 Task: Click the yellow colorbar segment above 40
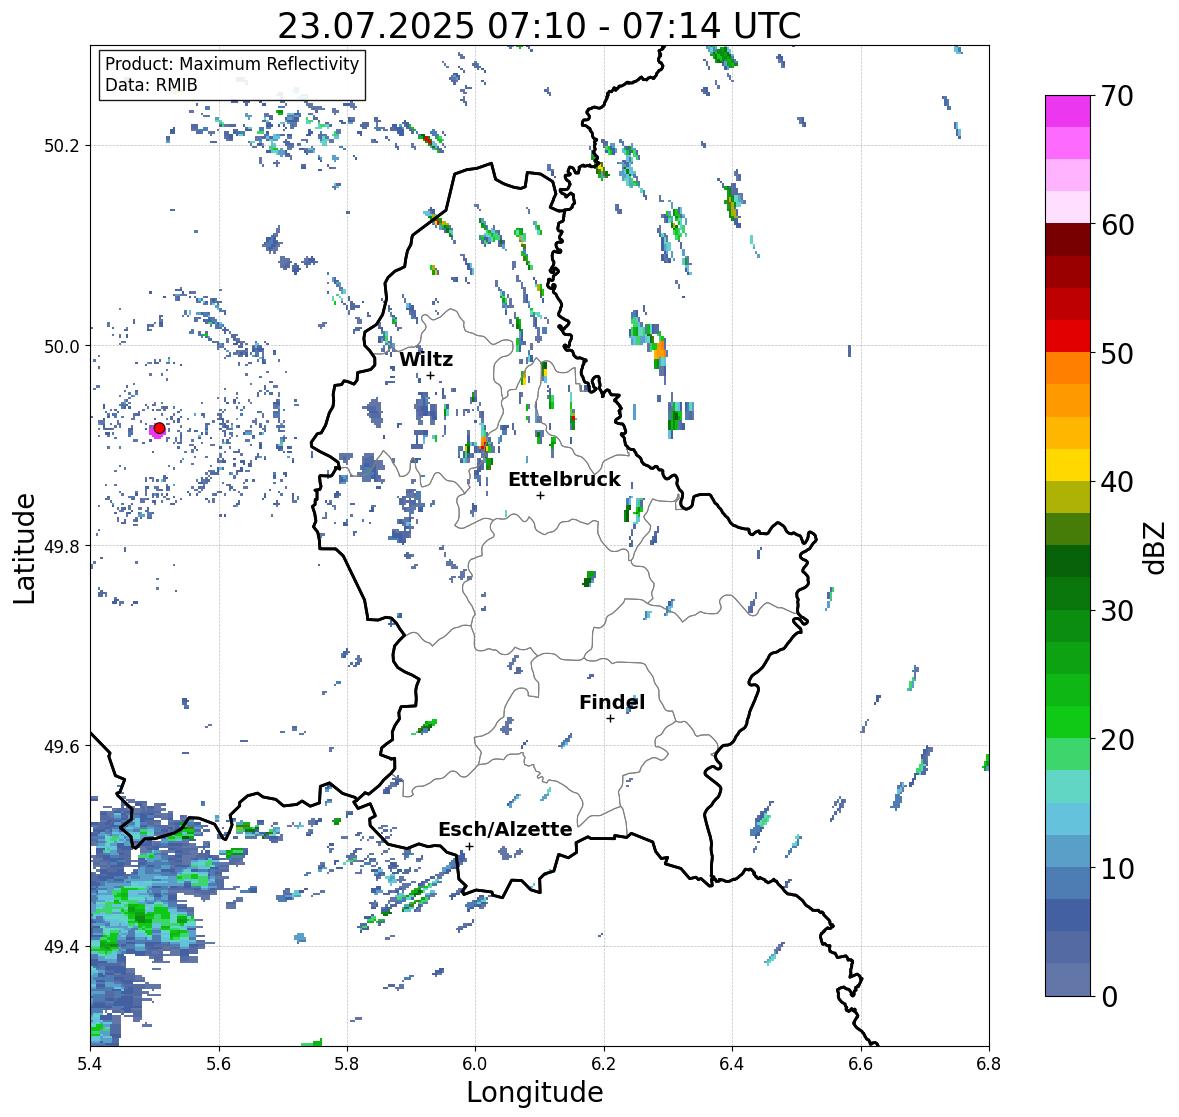pyautogui.click(x=1068, y=465)
